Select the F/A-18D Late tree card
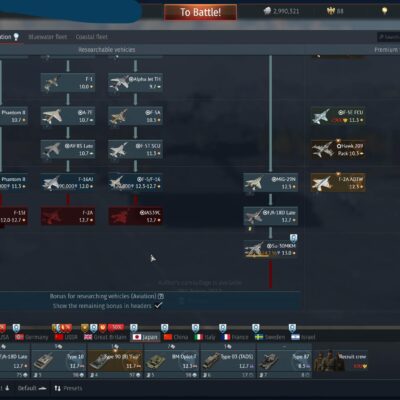 270,216
